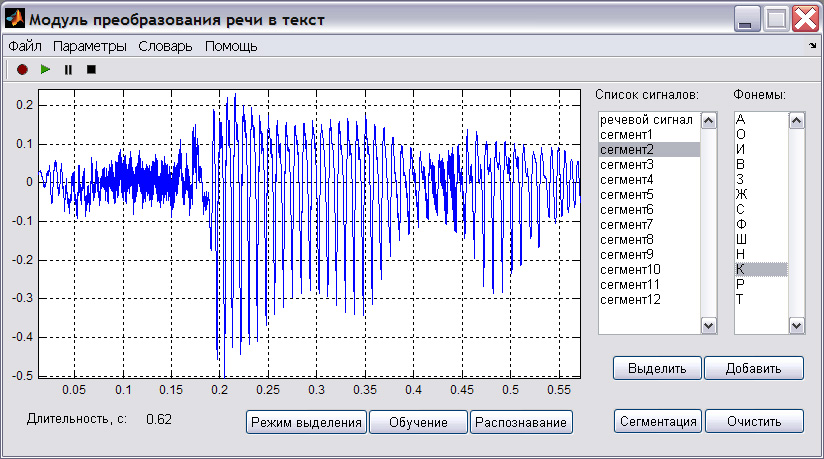Click down arrow of Фонемы list scrollbar

tap(796, 325)
